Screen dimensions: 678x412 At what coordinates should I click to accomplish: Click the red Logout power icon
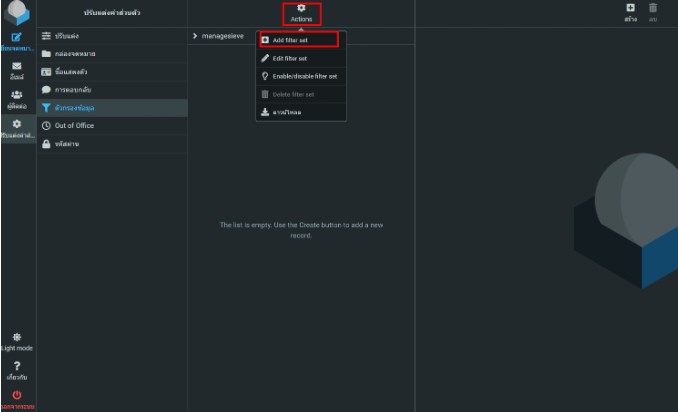(17, 397)
